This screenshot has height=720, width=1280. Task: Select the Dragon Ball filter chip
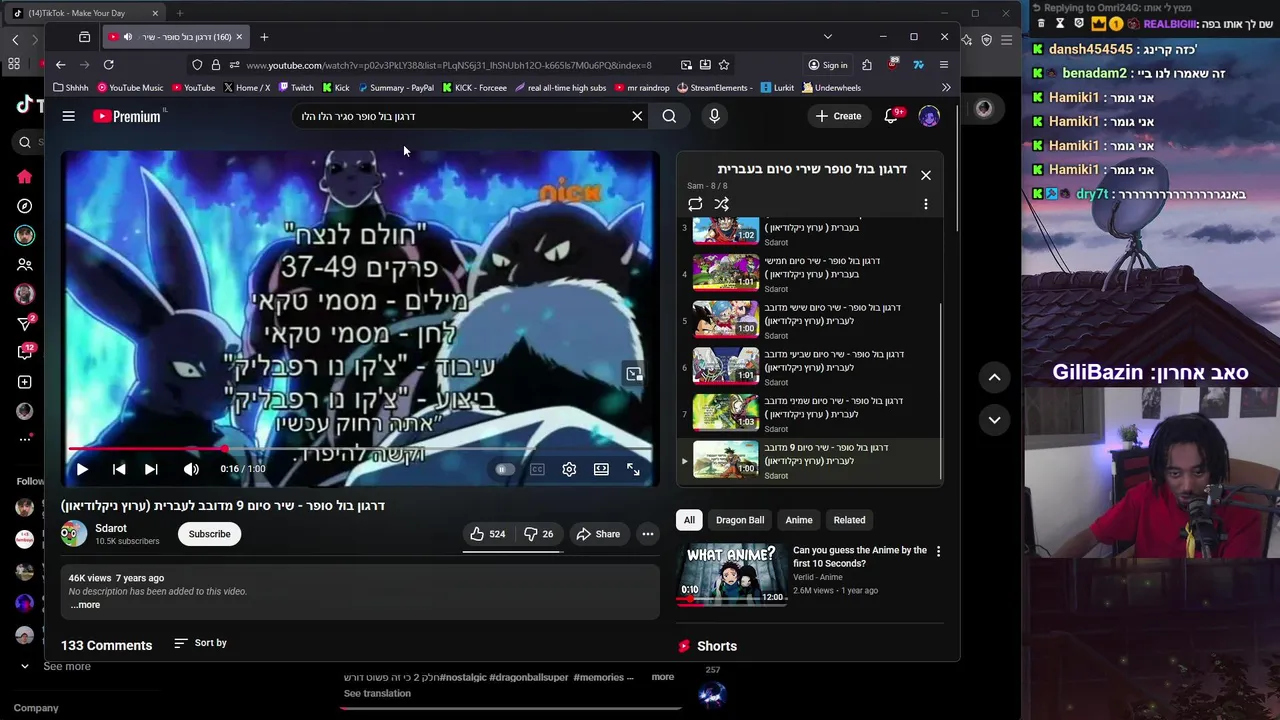tap(740, 520)
